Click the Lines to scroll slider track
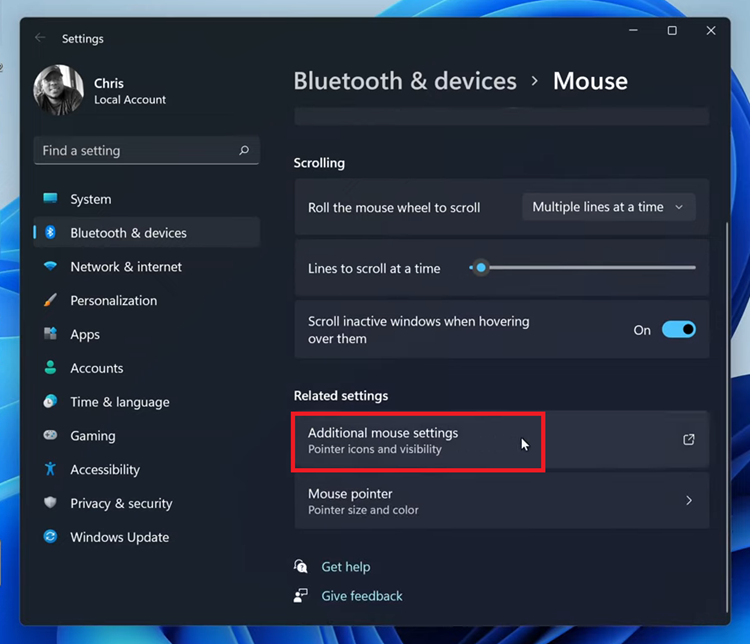The image size is (750, 644). [x=583, y=267]
